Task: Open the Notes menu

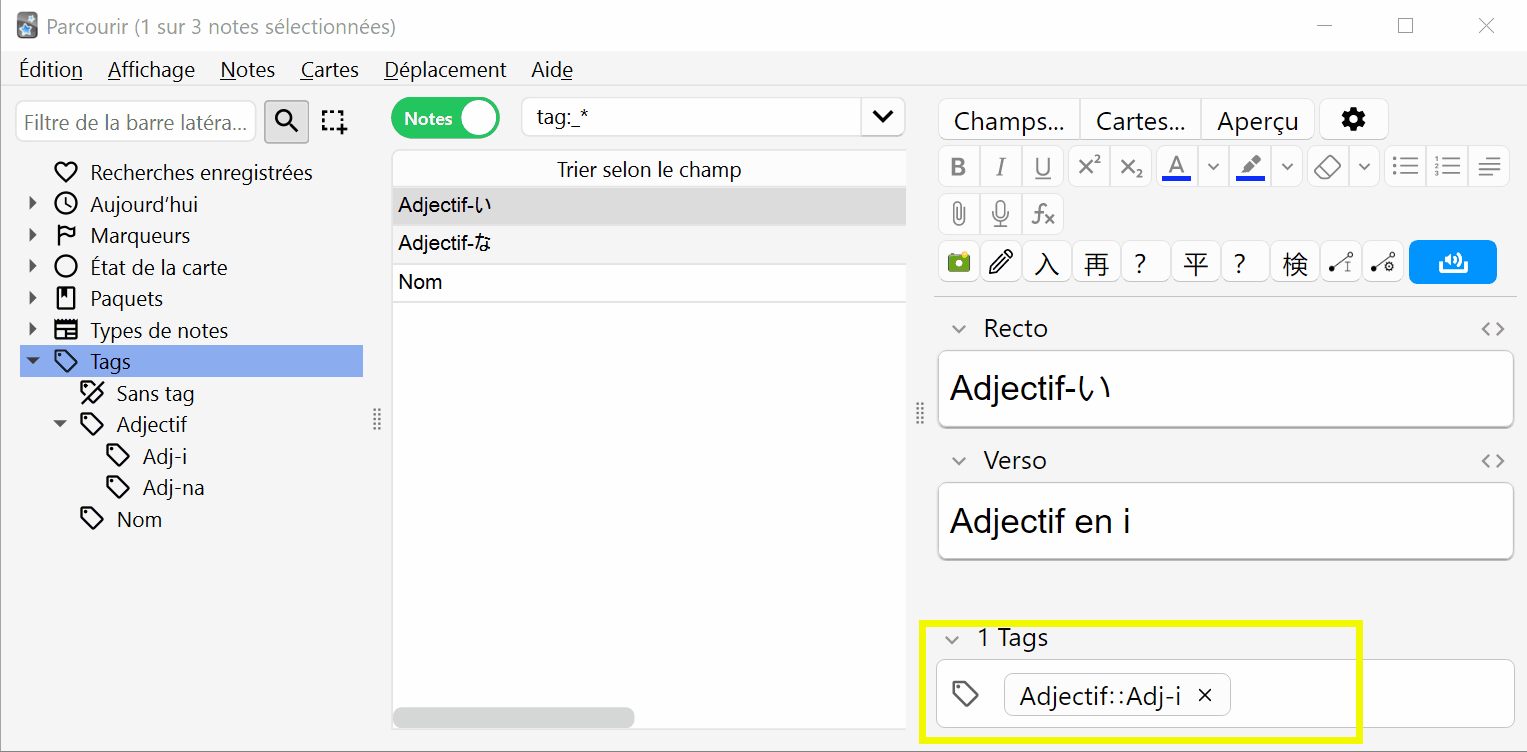Action: (x=248, y=70)
